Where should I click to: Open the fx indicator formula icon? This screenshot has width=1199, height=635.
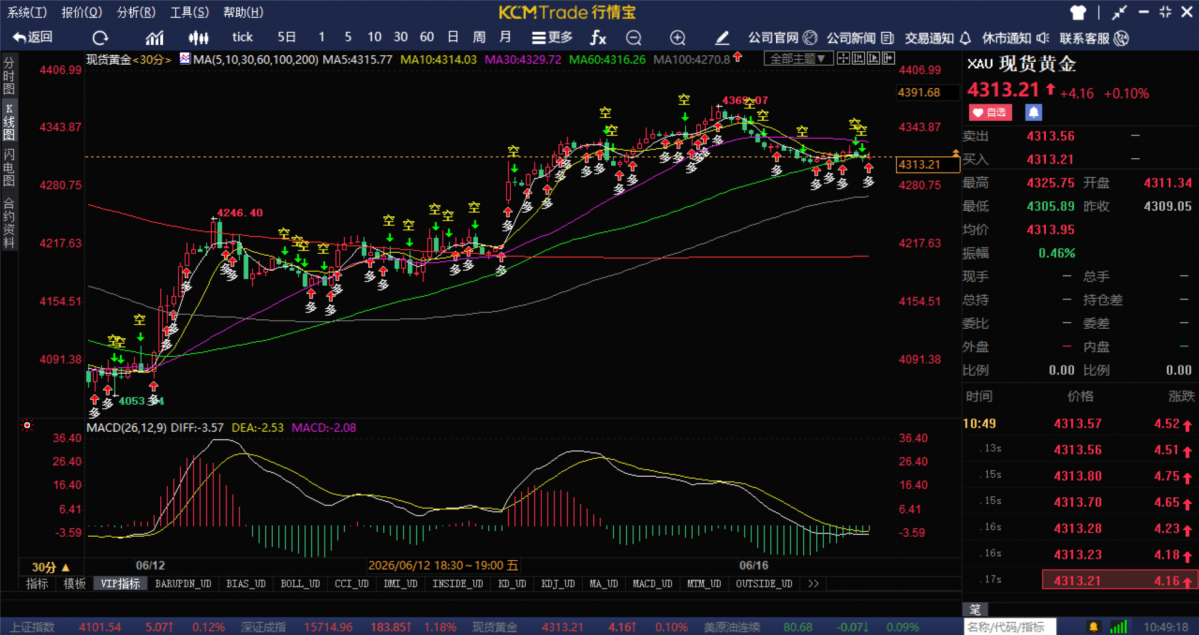[598, 37]
